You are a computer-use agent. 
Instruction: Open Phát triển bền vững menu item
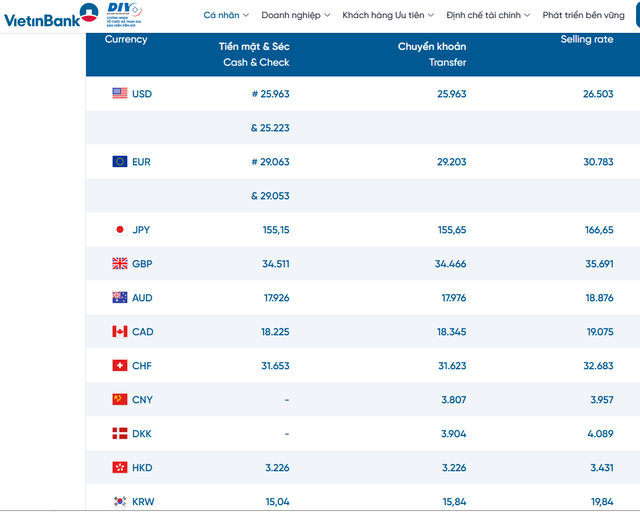pyautogui.click(x=583, y=15)
